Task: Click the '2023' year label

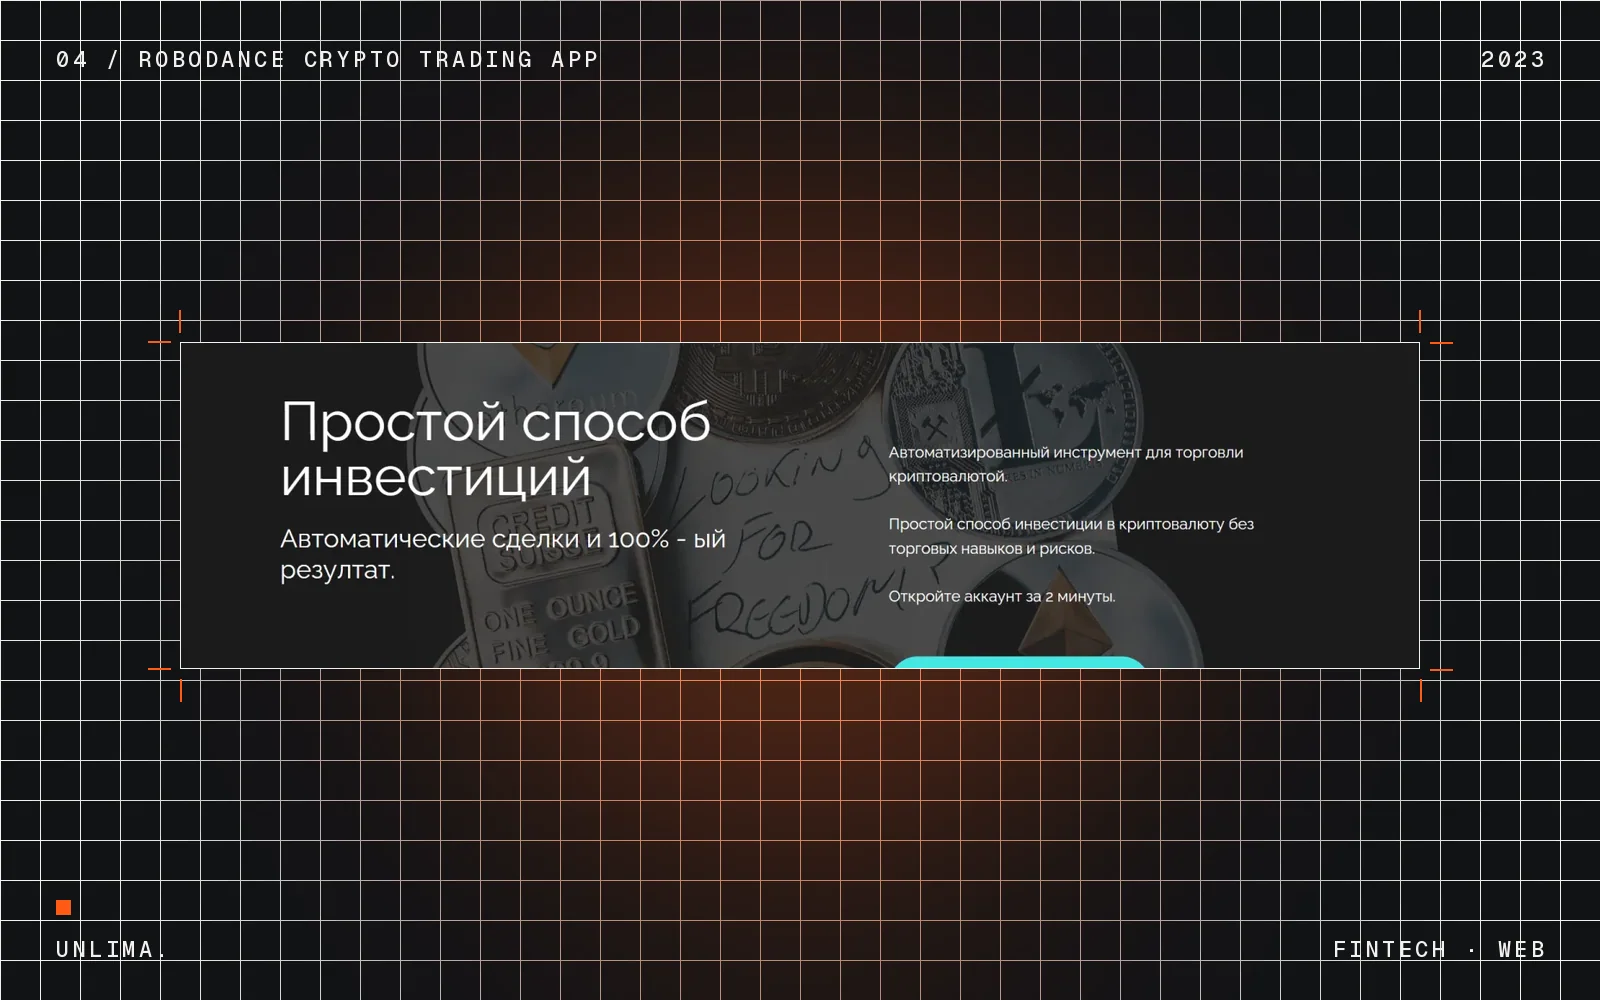Action: [1513, 60]
